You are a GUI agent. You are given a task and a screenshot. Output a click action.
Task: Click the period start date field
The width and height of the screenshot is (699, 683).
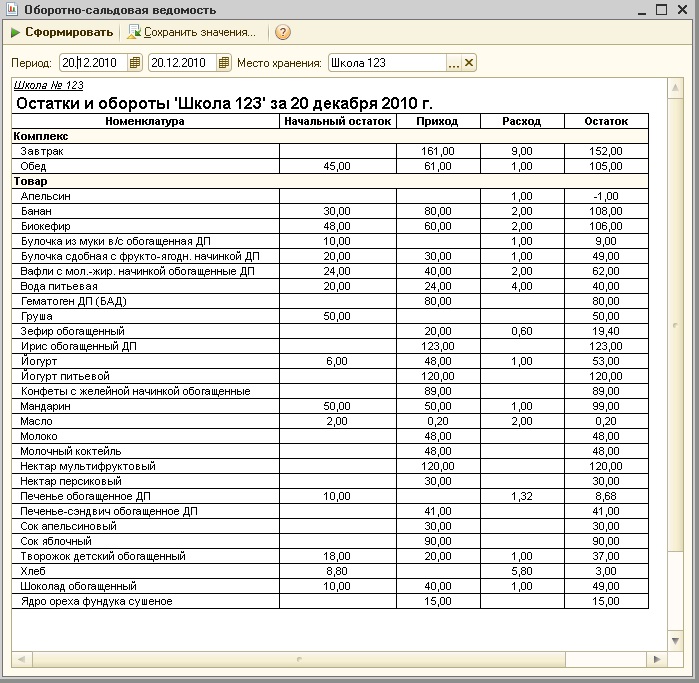pyautogui.click(x=93, y=63)
